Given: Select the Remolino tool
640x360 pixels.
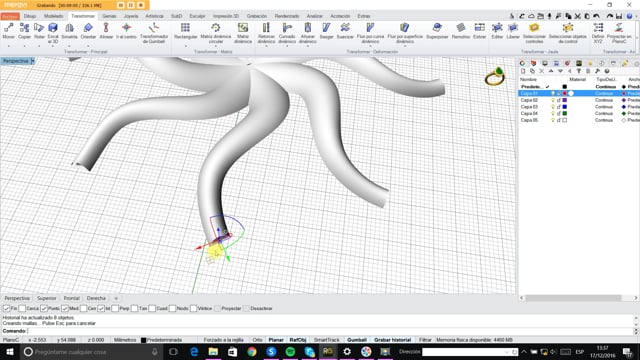Looking at the screenshot, I should tap(461, 31).
